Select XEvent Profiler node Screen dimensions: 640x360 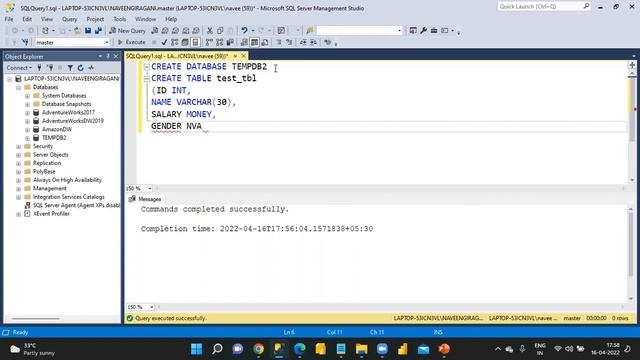point(51,214)
